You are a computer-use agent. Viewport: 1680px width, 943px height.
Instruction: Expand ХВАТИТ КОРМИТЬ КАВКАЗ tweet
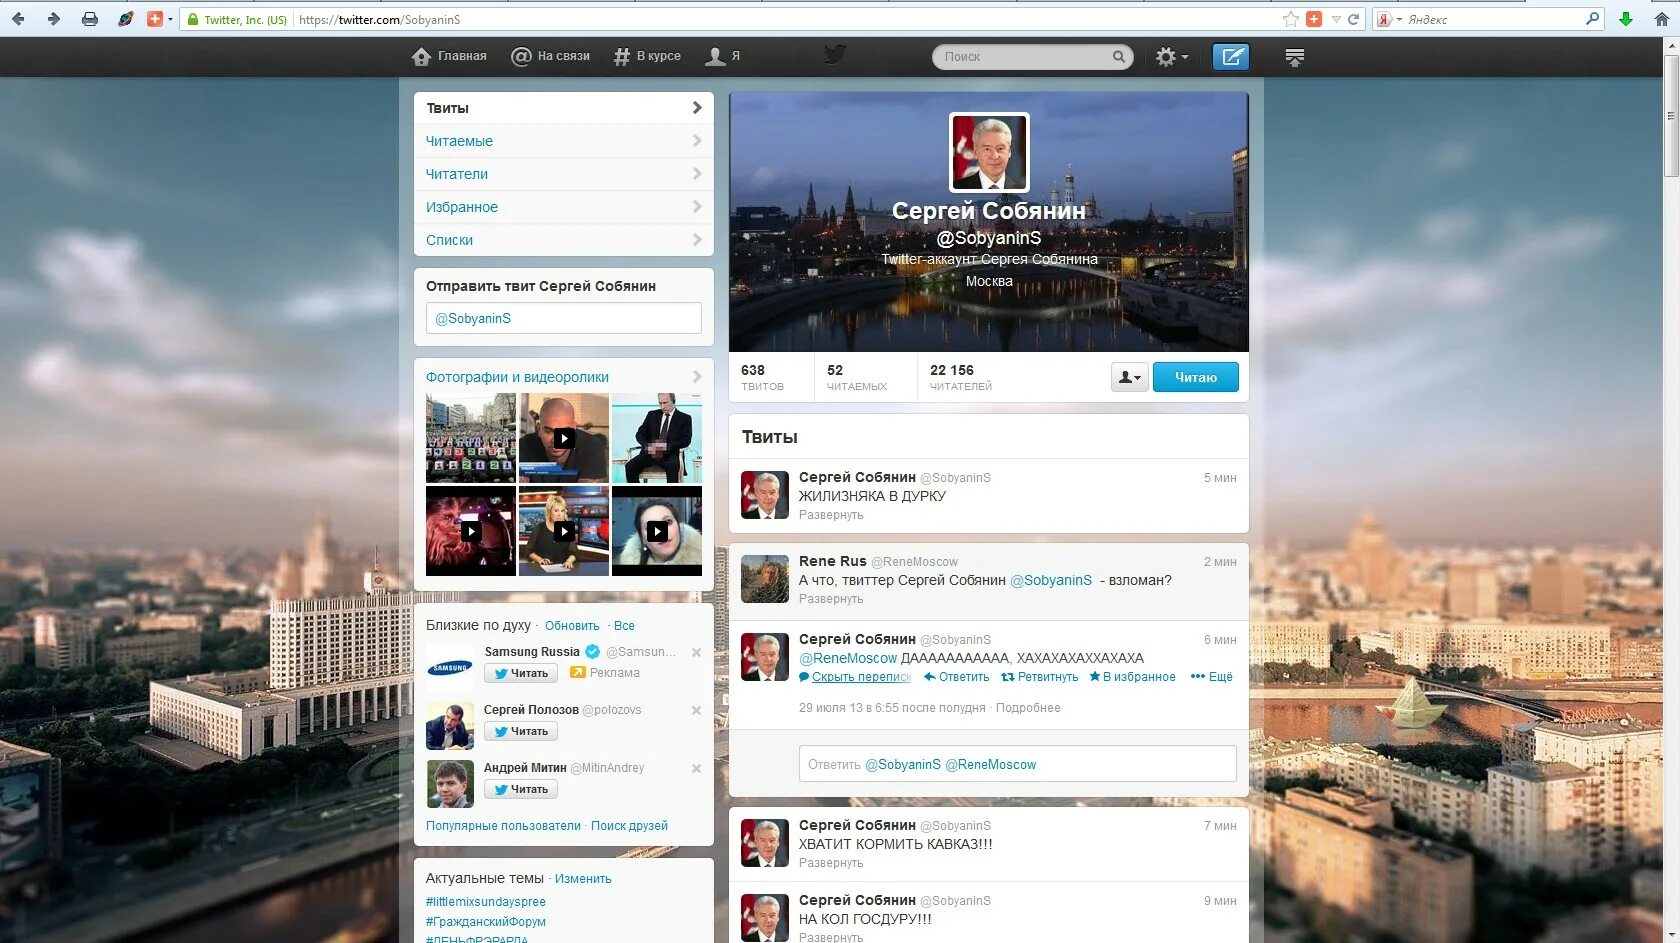coord(831,863)
